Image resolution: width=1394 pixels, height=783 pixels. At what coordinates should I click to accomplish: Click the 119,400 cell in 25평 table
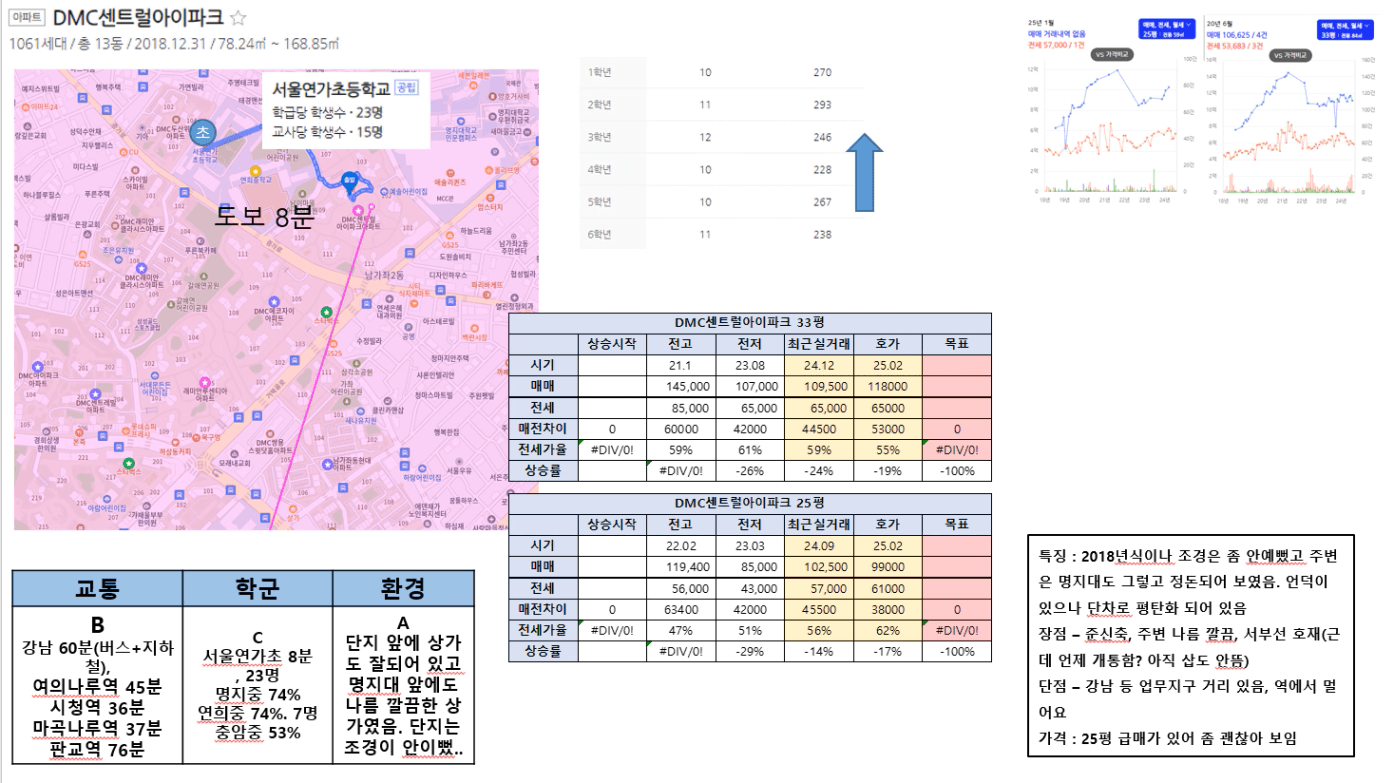tap(682, 567)
